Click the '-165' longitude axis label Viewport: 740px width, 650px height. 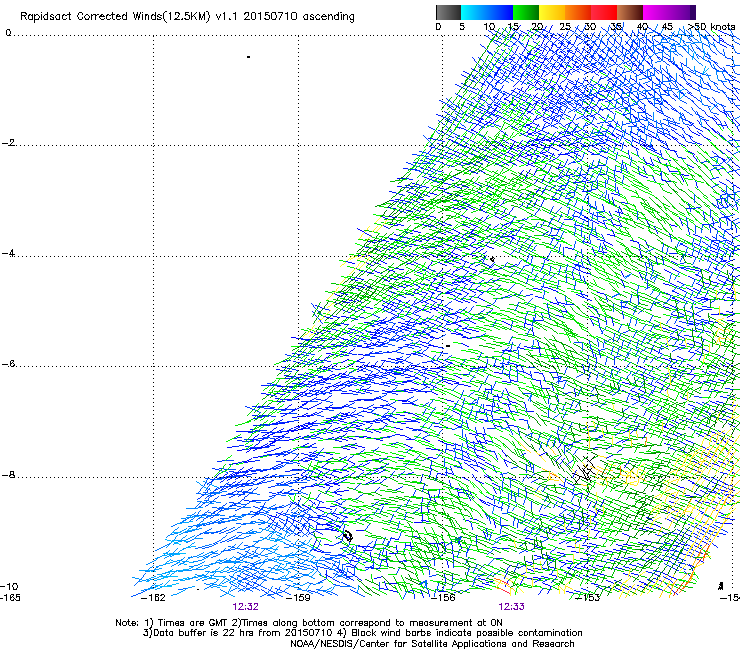[10, 598]
